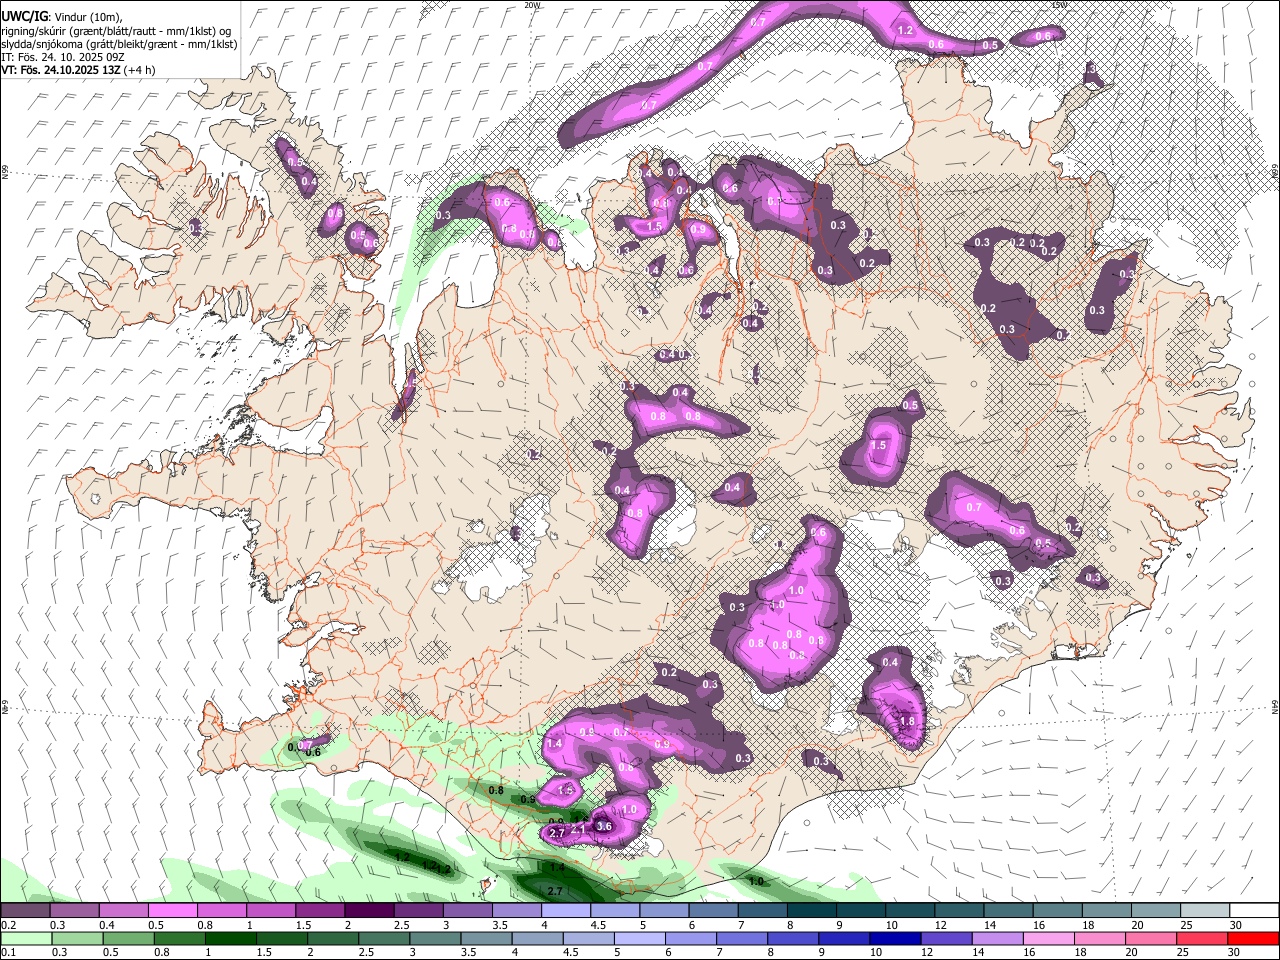Select the bright red swatch after 30 in lower legend row
Image resolution: width=1280 pixels, height=960 pixels.
pos(1252,938)
